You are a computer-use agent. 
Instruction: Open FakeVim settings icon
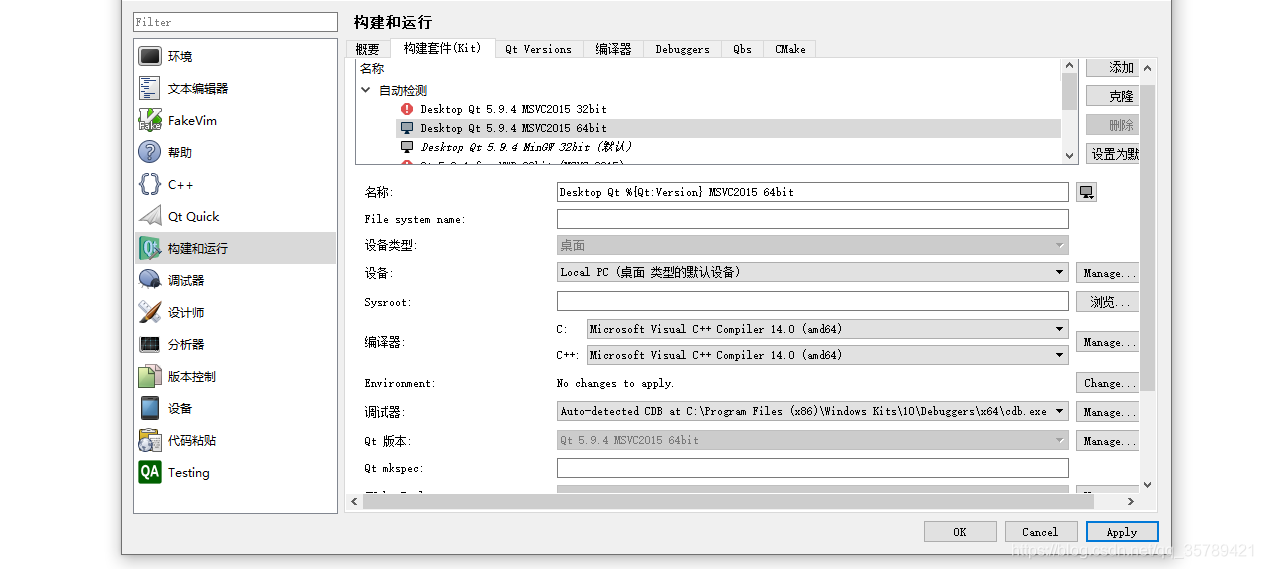coord(150,120)
